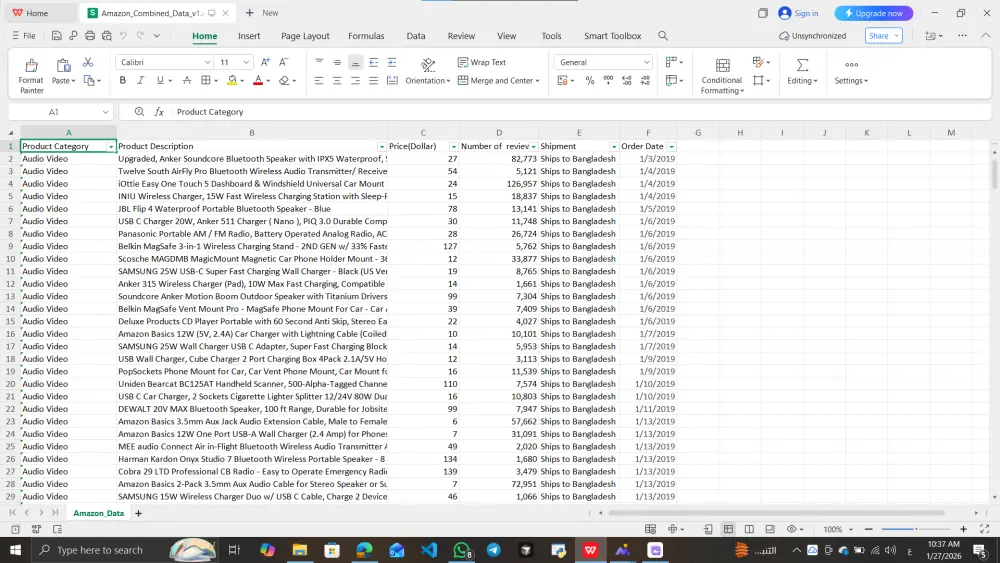Open the Page Layout tab
Image resolution: width=1000 pixels, height=563 pixels.
[x=305, y=36]
